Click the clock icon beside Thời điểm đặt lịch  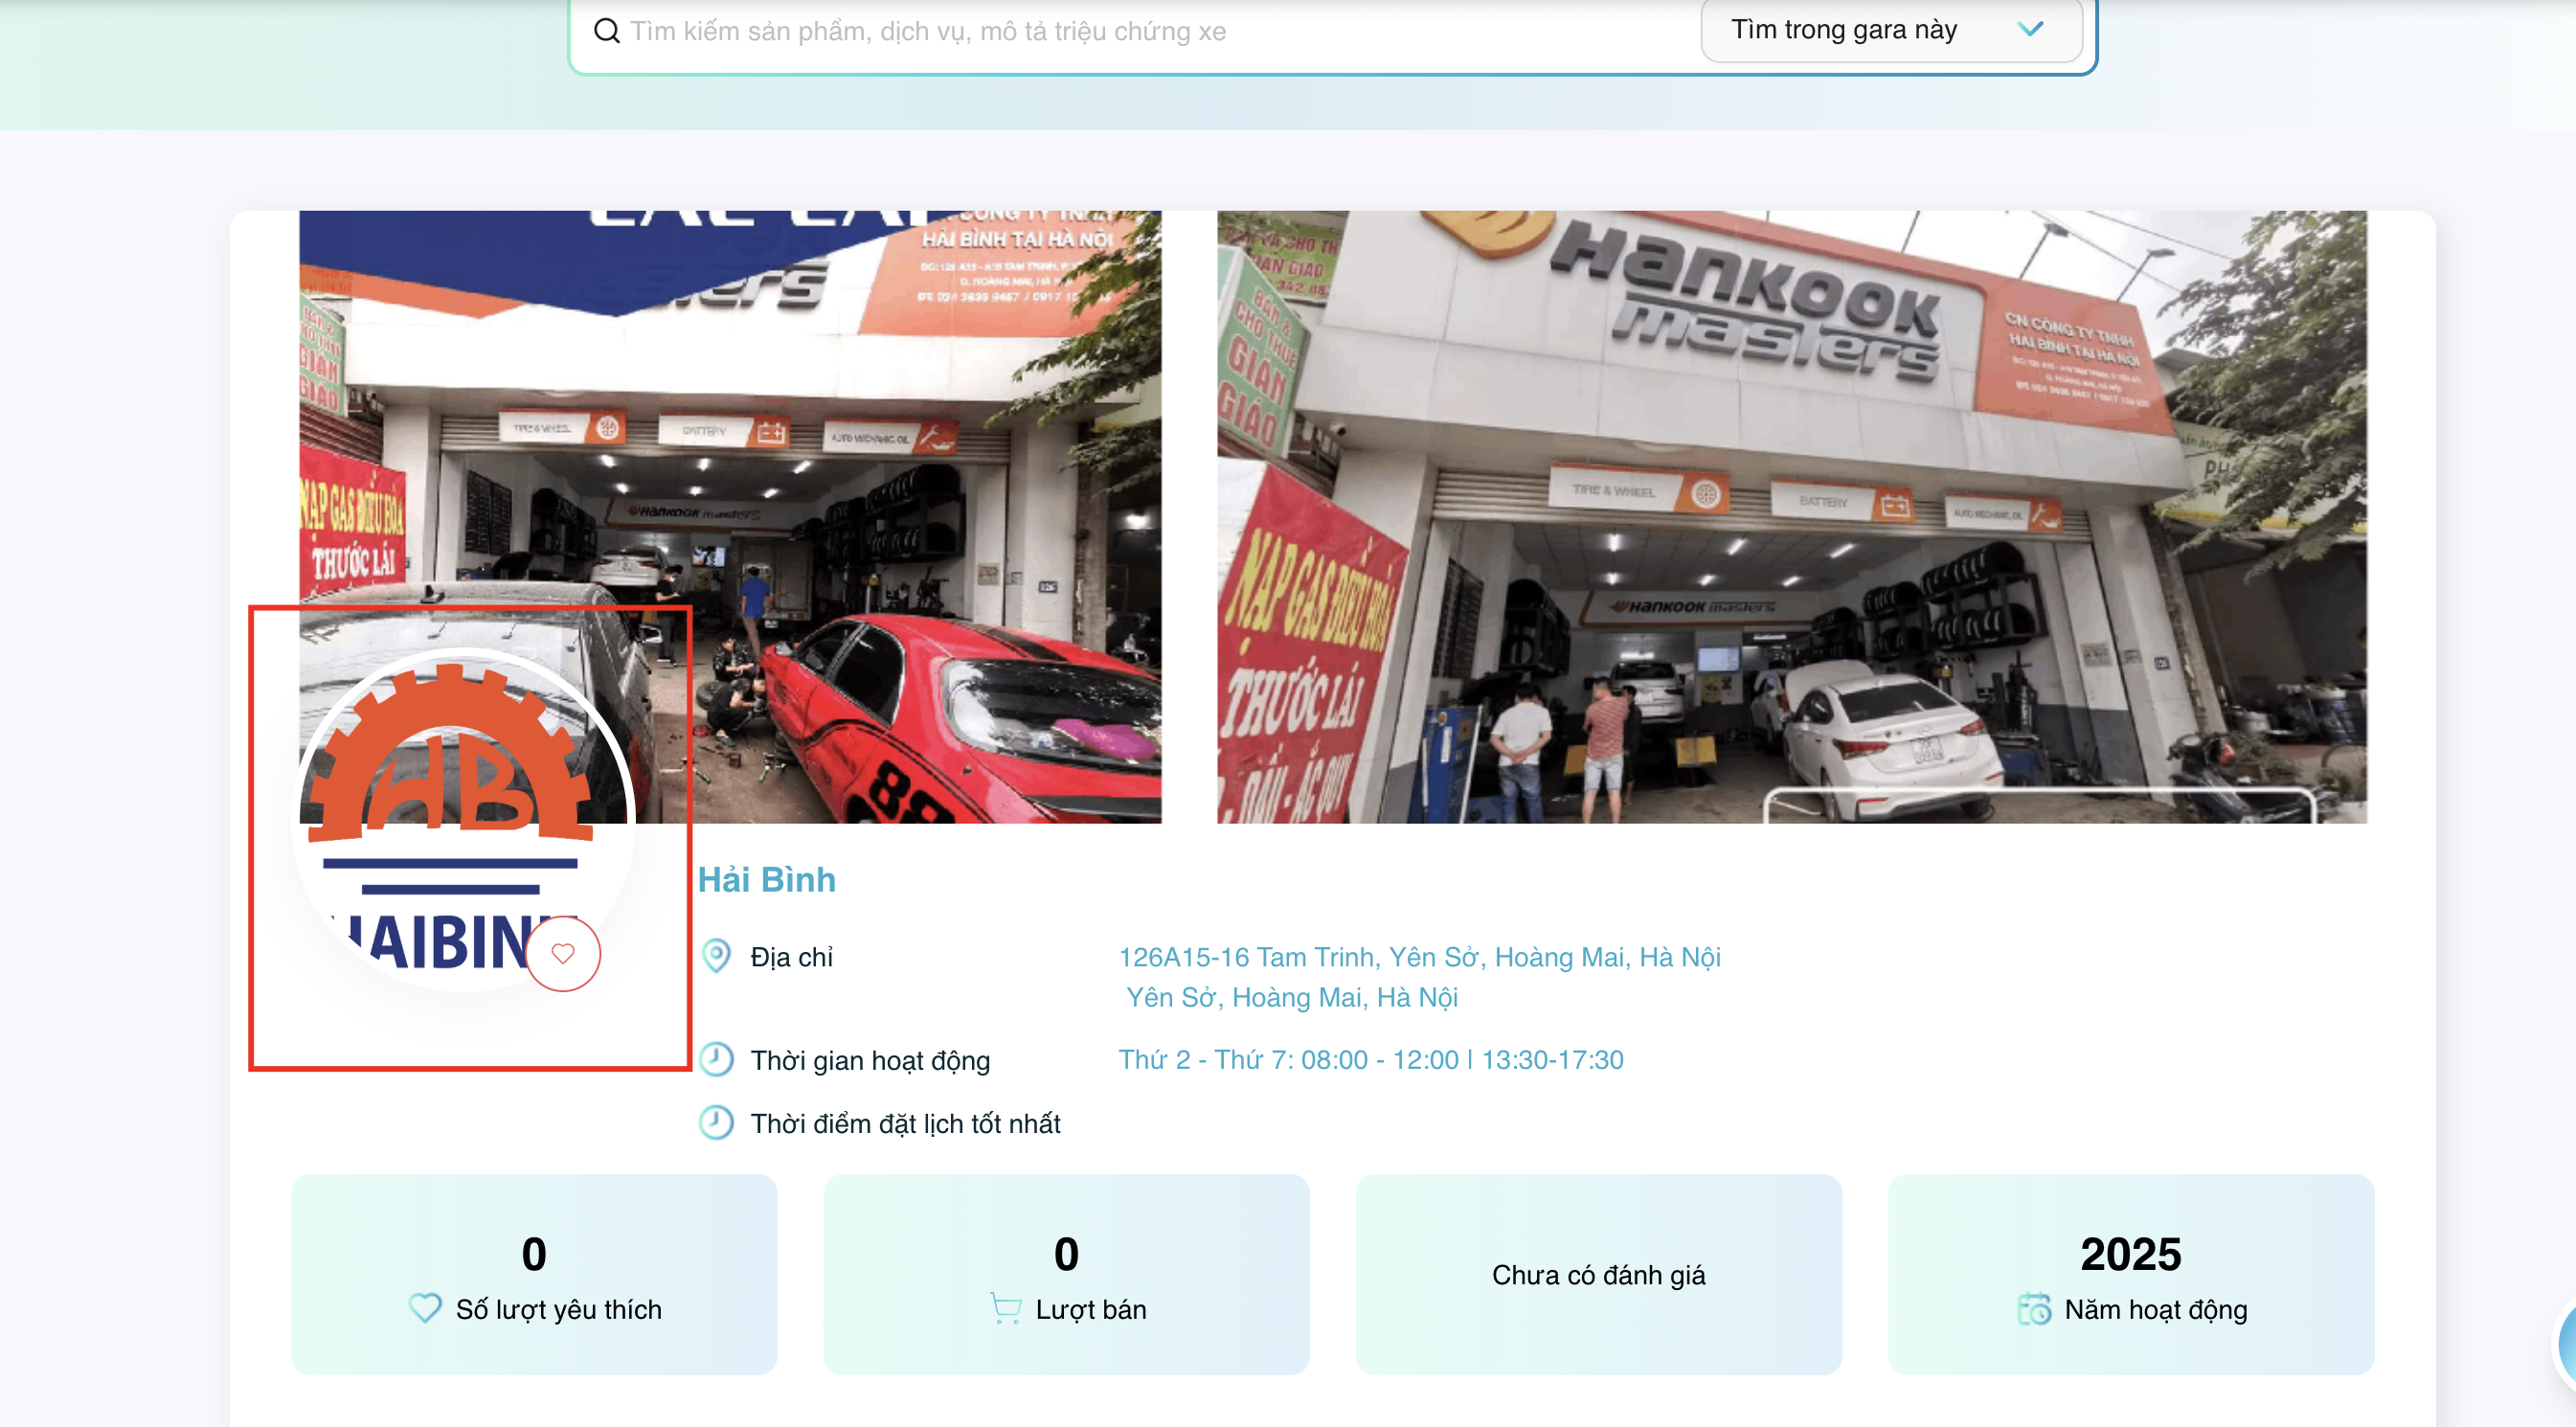click(716, 1122)
